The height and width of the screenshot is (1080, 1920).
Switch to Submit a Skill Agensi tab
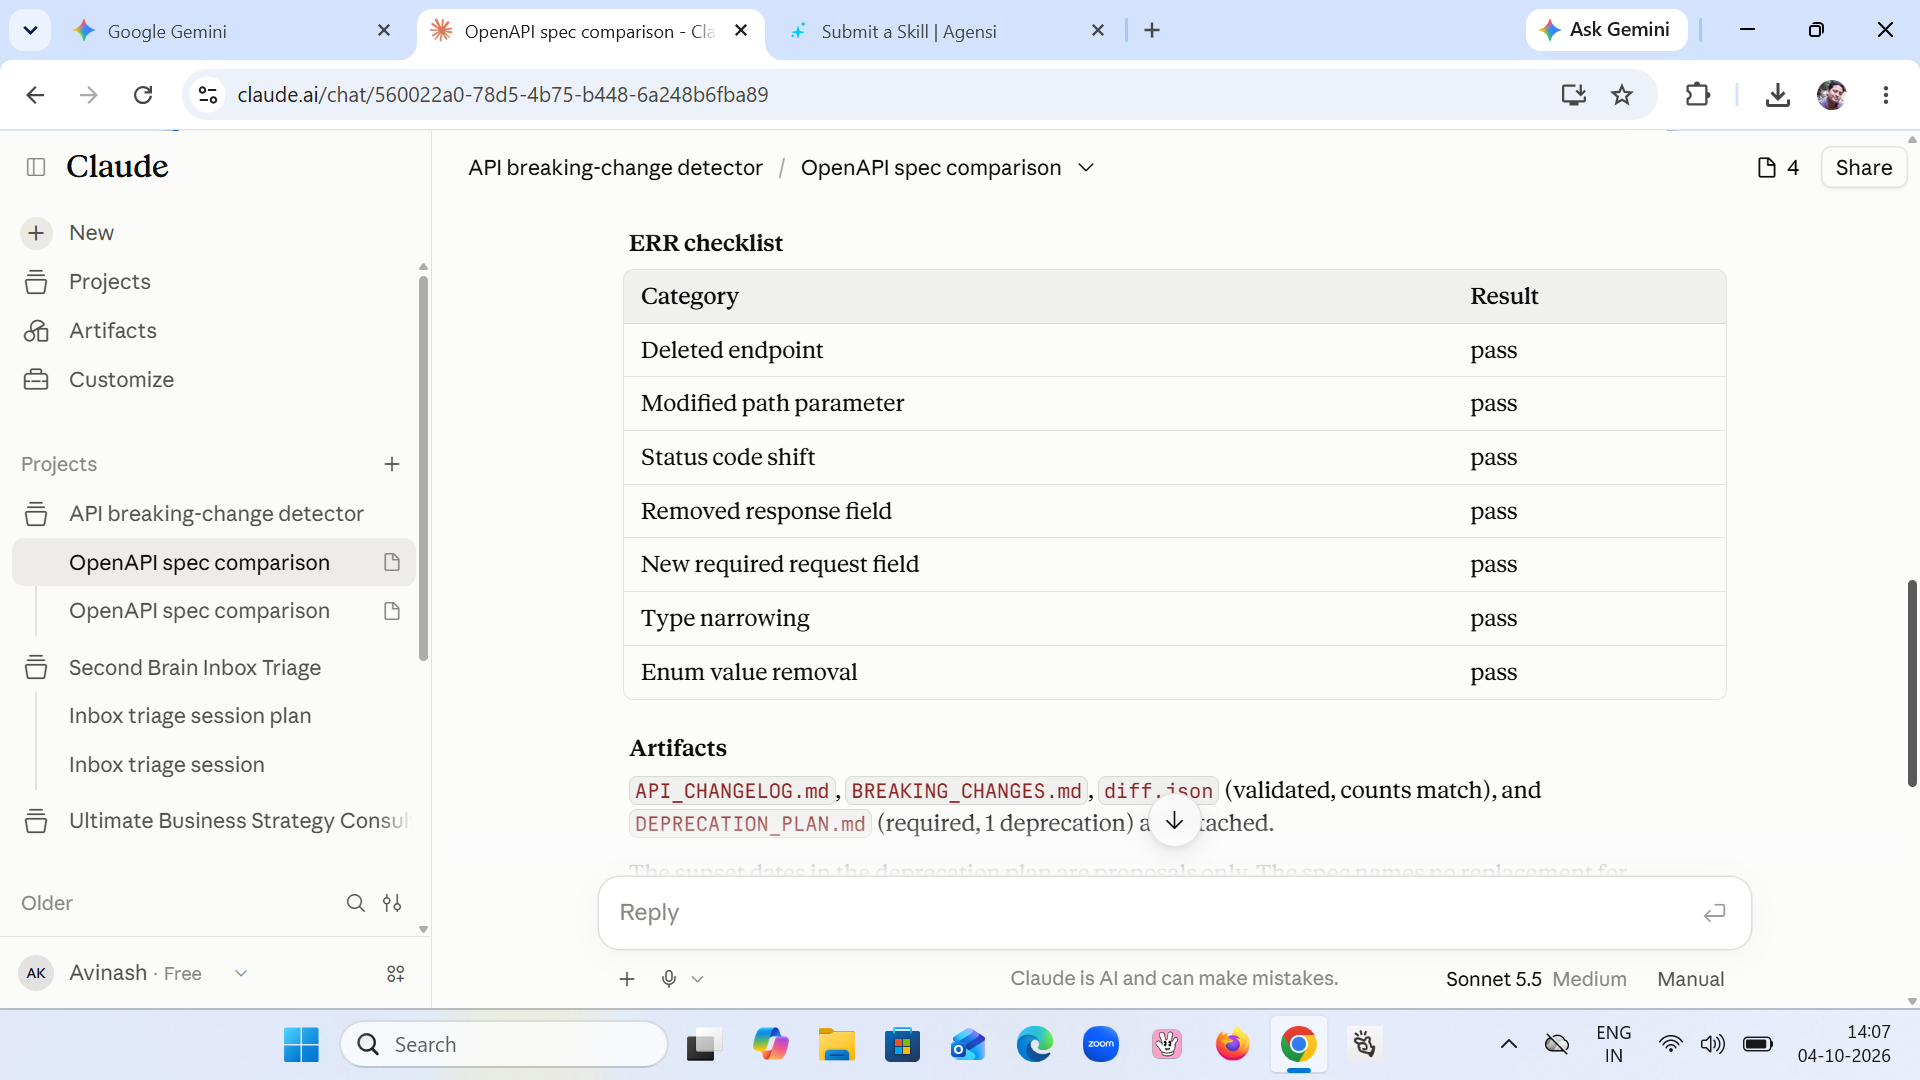coord(945,31)
